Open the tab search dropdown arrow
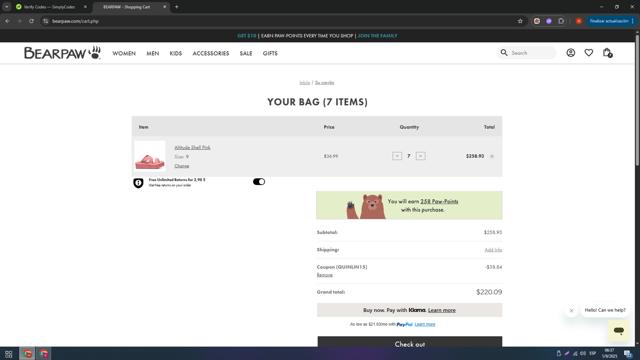Image resolution: width=640 pixels, height=360 pixels. 7,7
